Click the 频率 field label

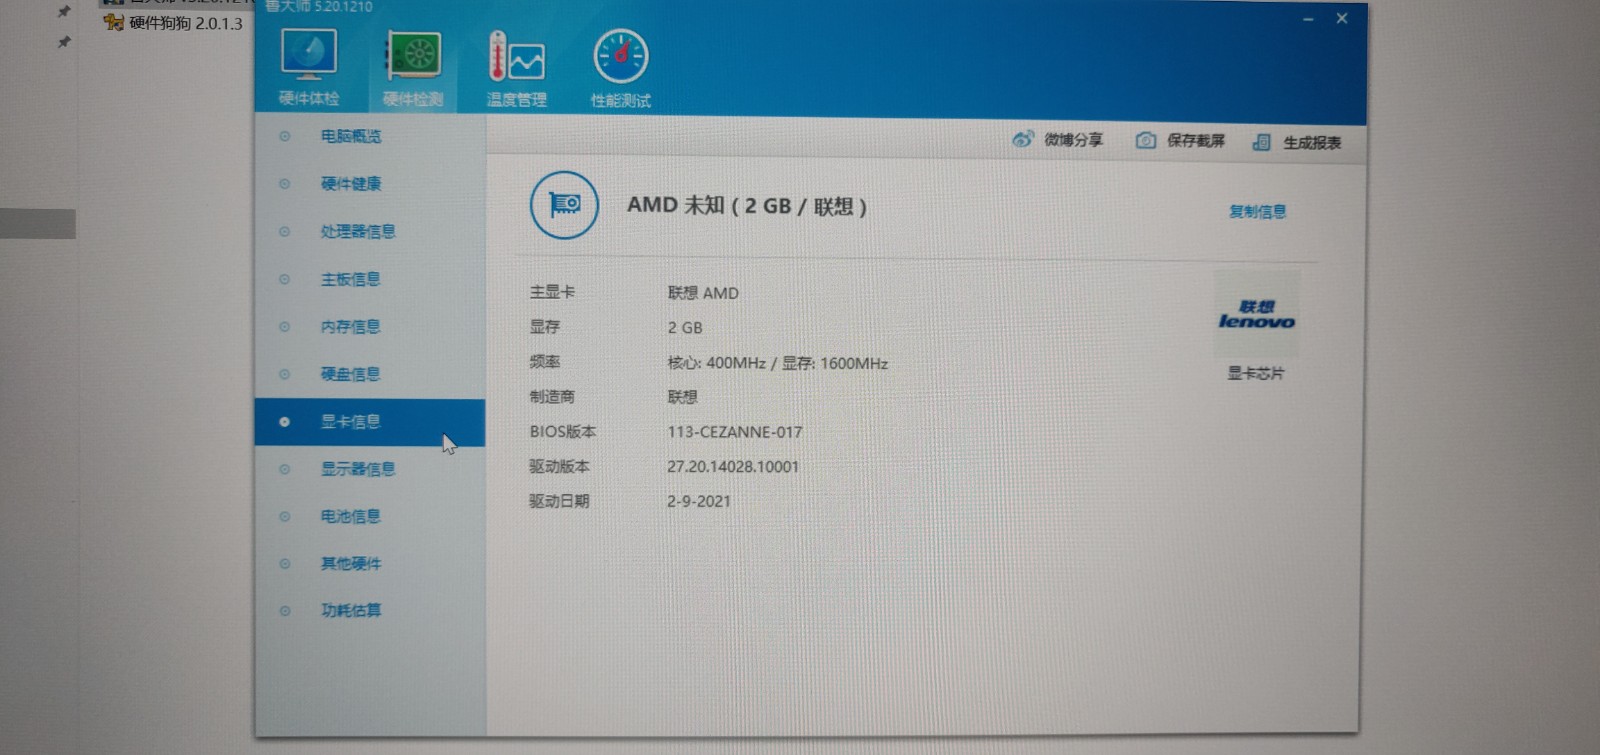tap(545, 361)
